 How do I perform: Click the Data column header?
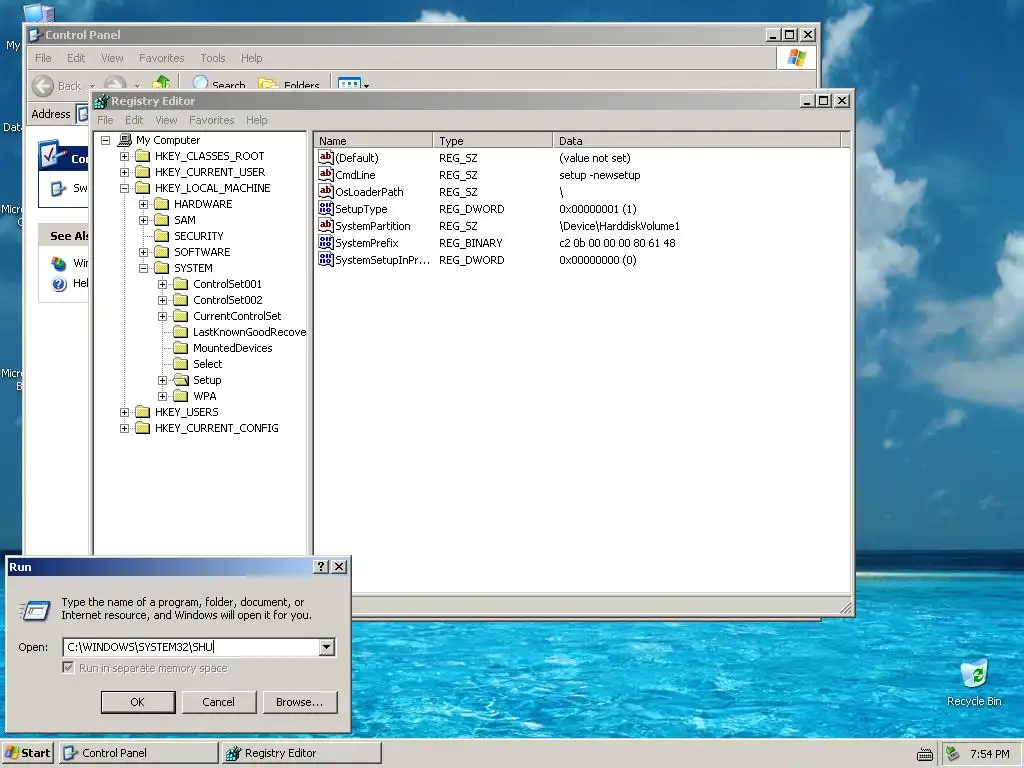tap(697, 140)
